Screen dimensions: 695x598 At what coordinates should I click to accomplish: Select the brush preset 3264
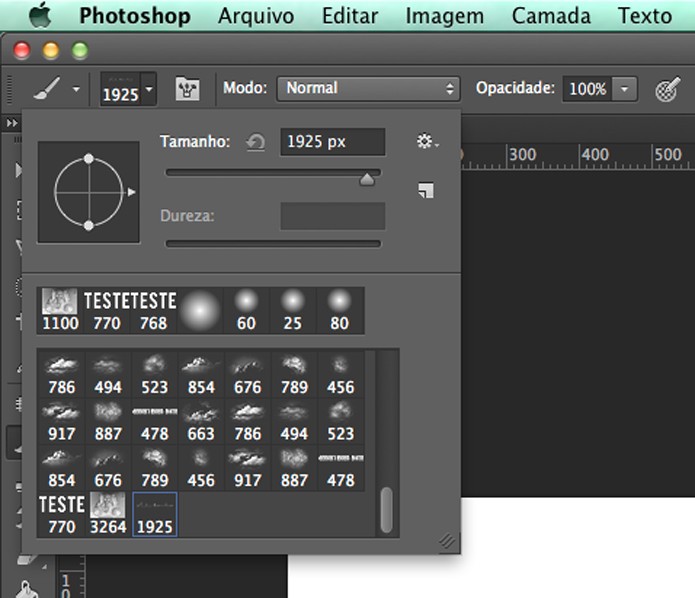click(x=108, y=514)
